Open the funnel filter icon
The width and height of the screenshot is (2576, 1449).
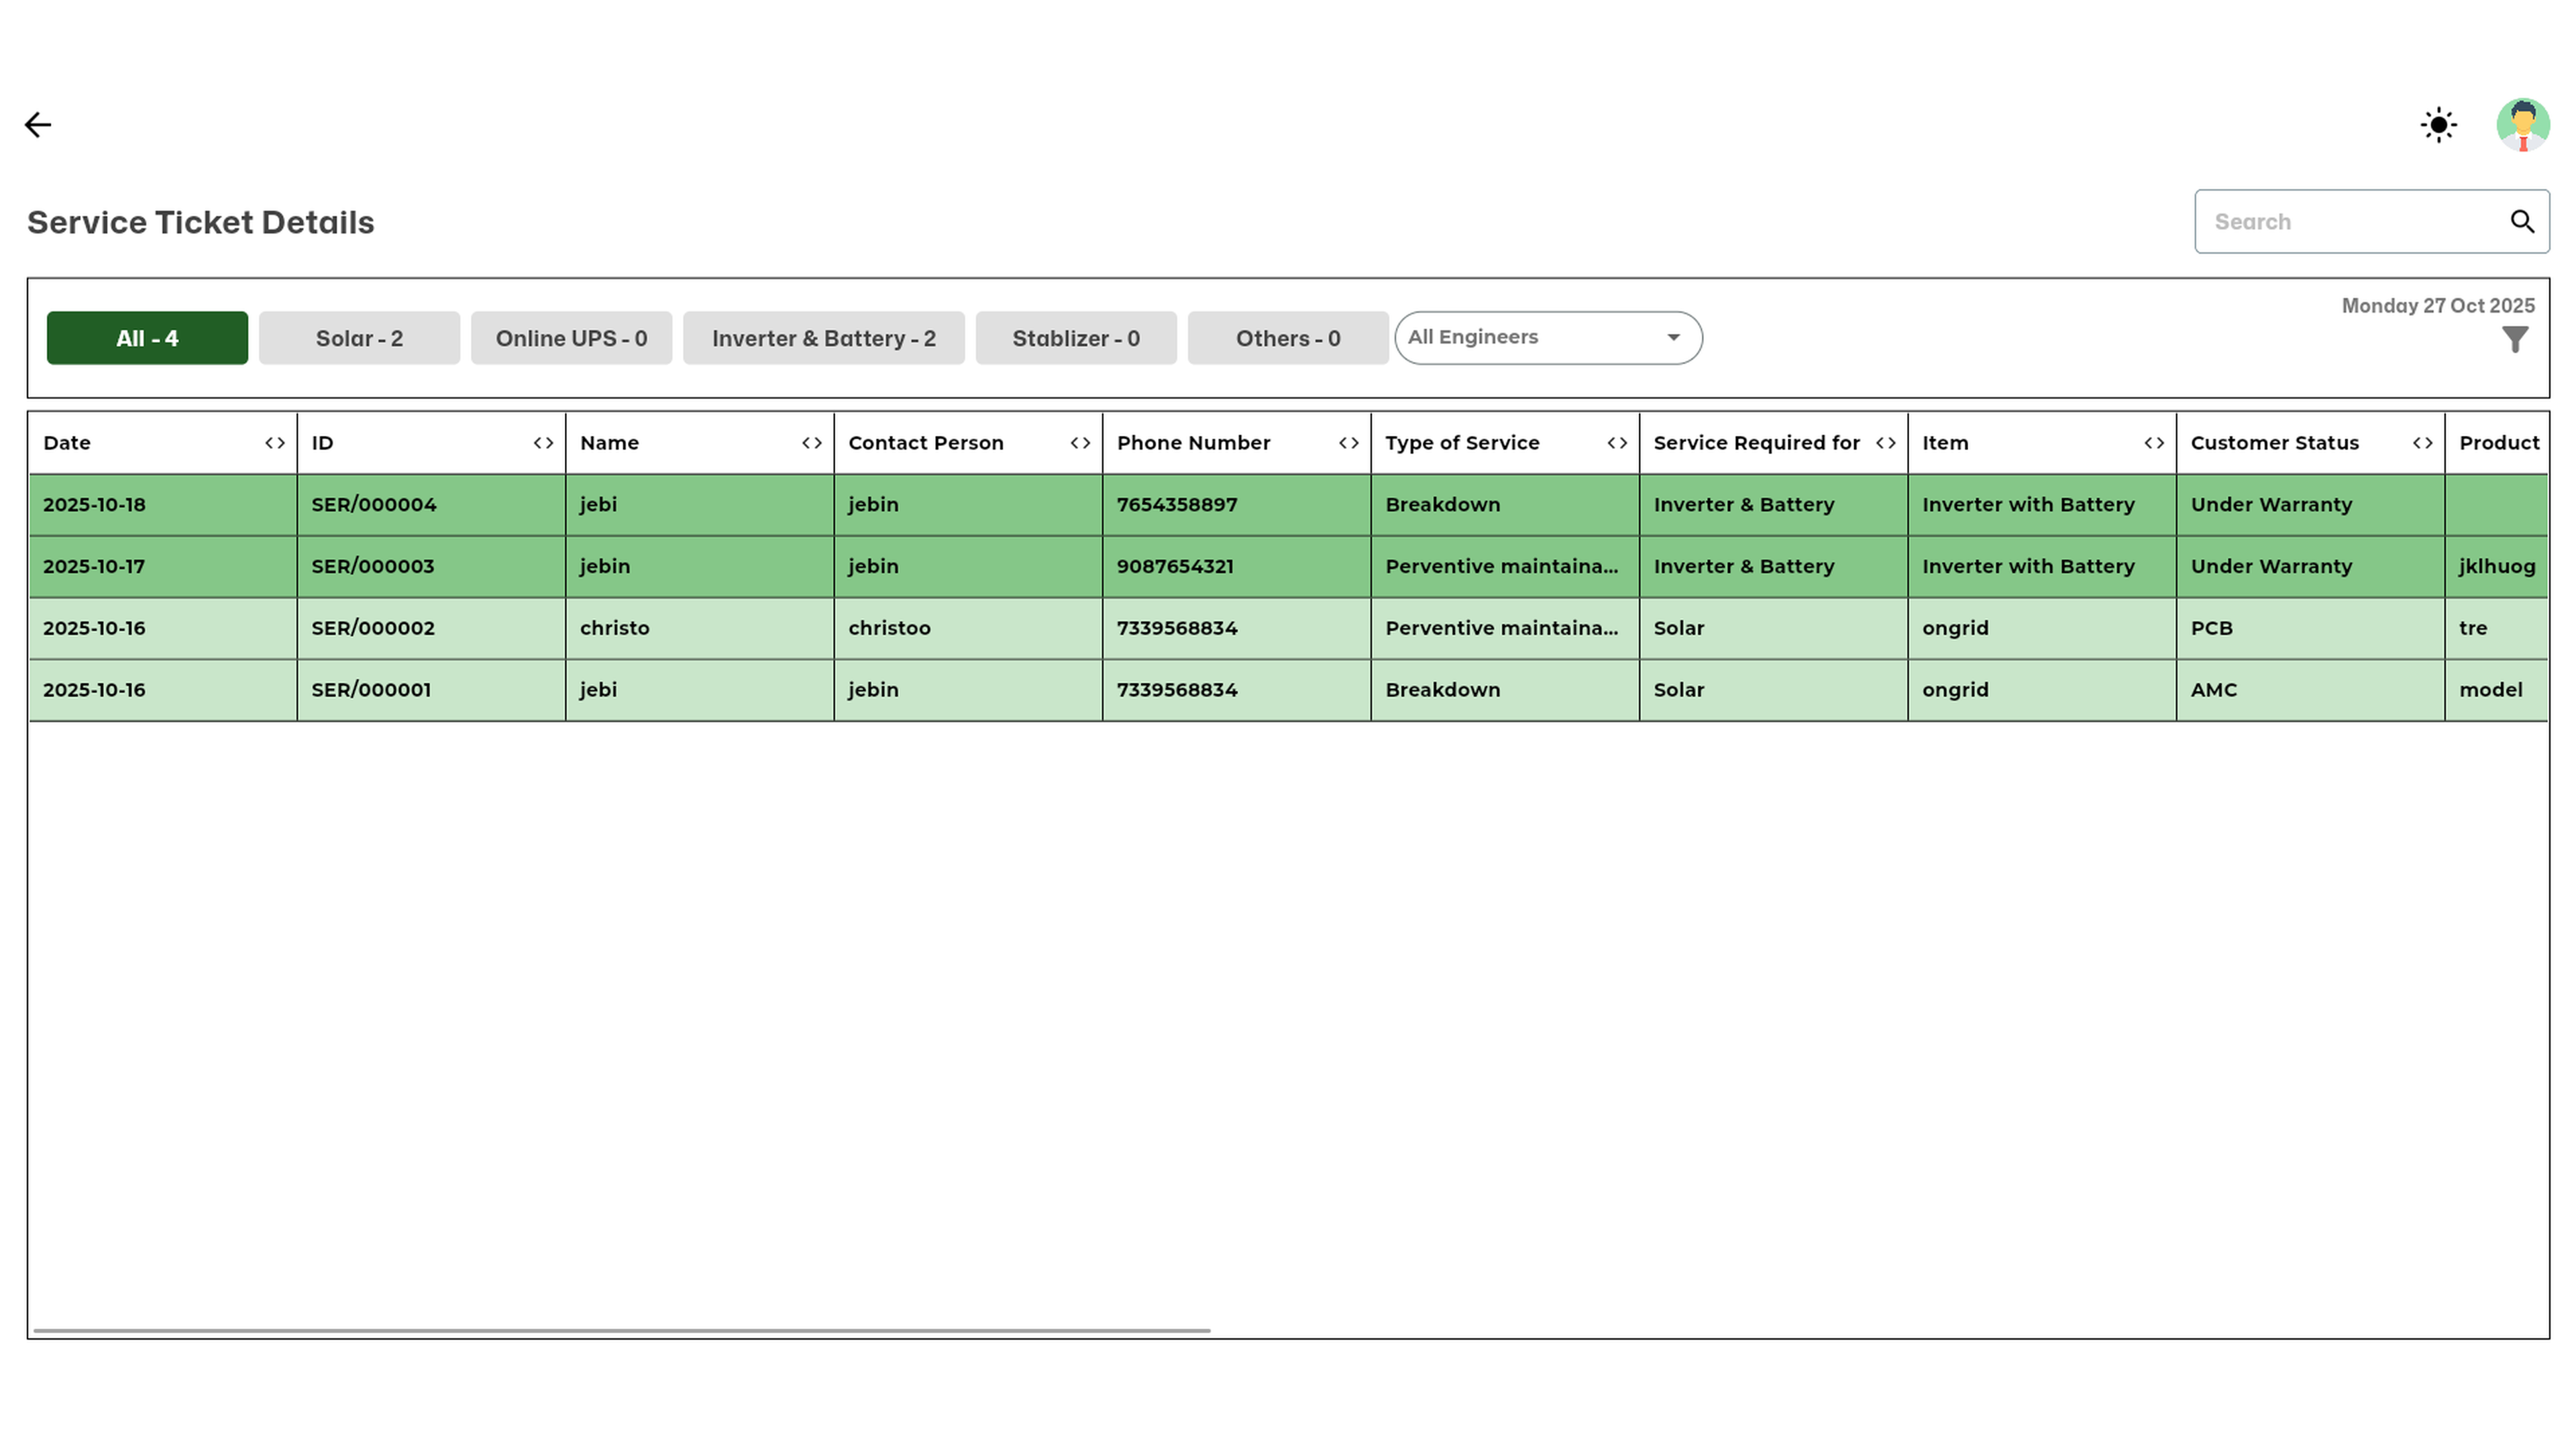(x=2514, y=340)
